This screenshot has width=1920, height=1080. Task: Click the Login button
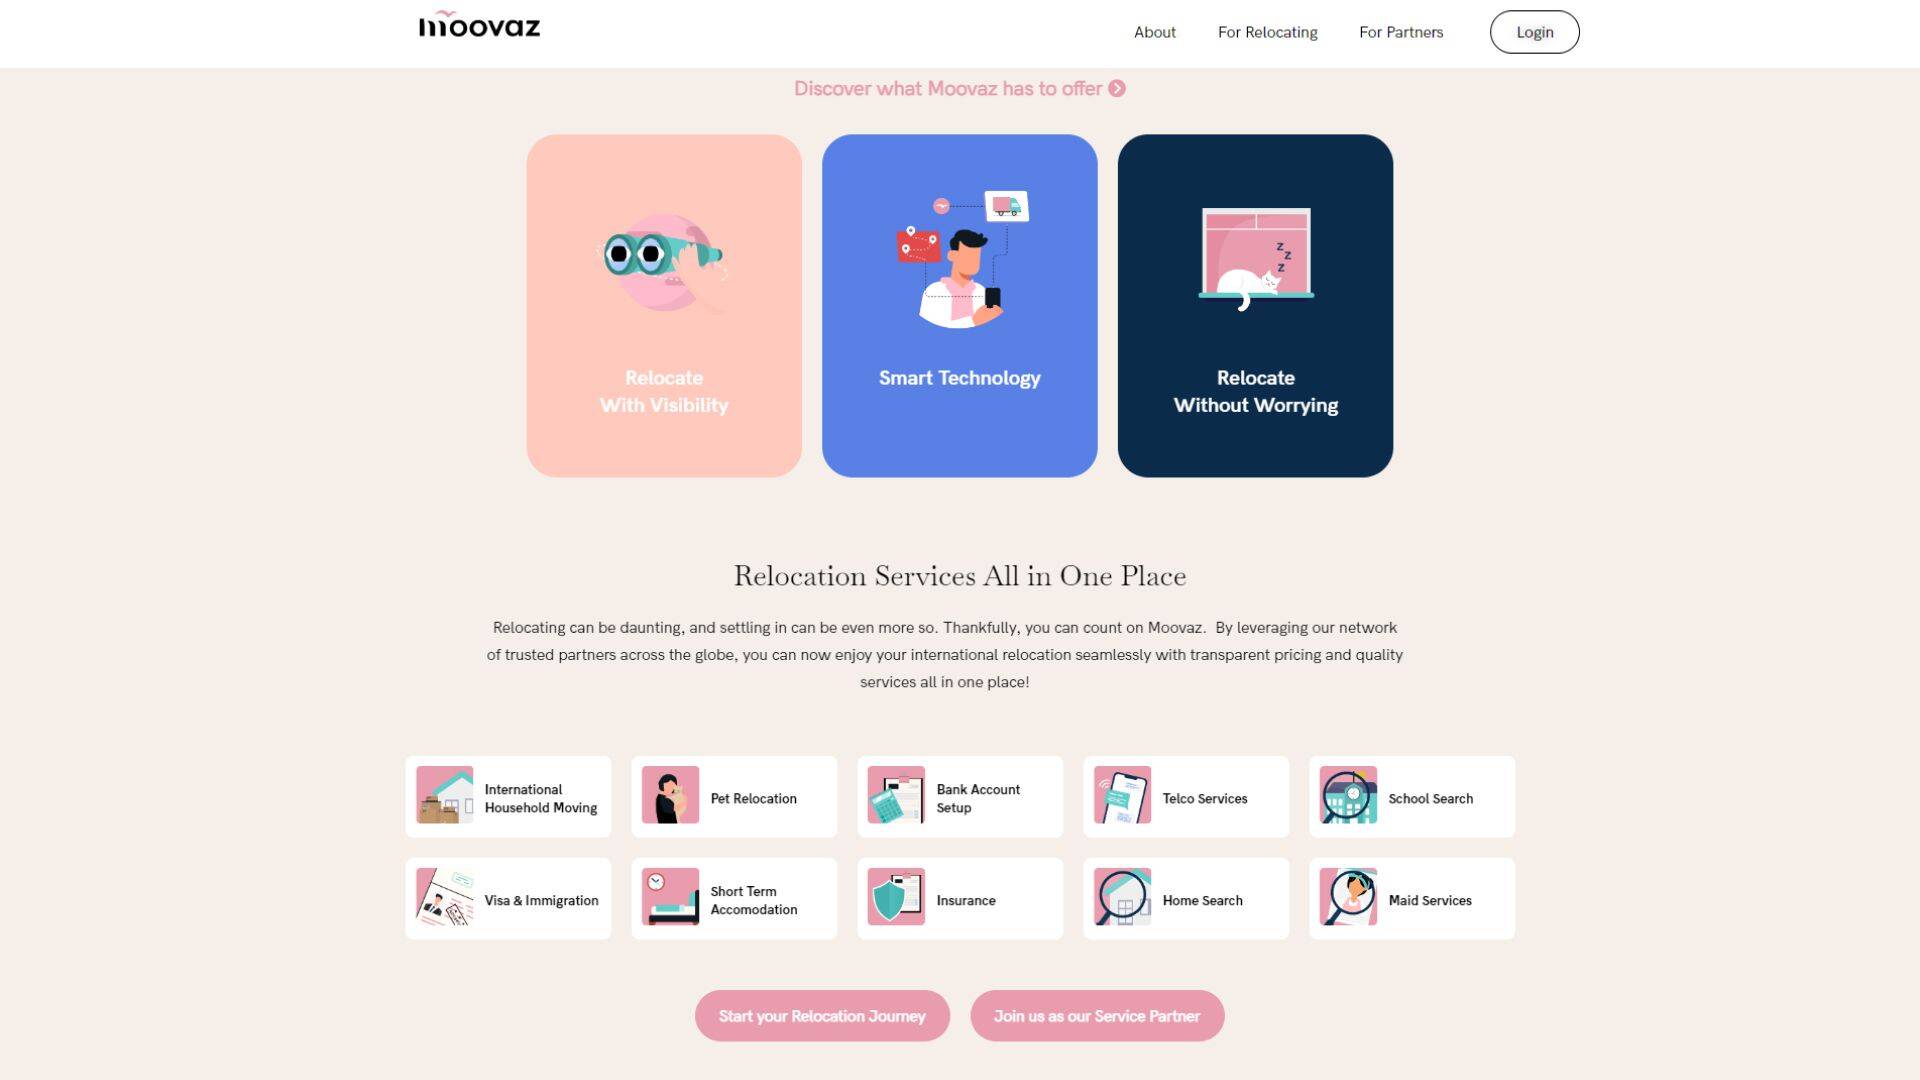[x=1534, y=32]
